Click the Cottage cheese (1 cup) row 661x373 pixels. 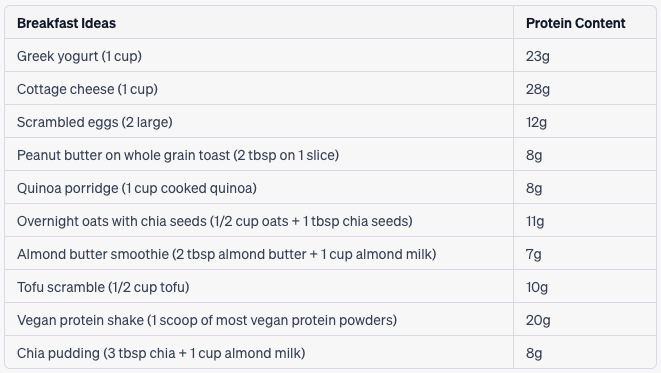pyautogui.click(x=330, y=89)
